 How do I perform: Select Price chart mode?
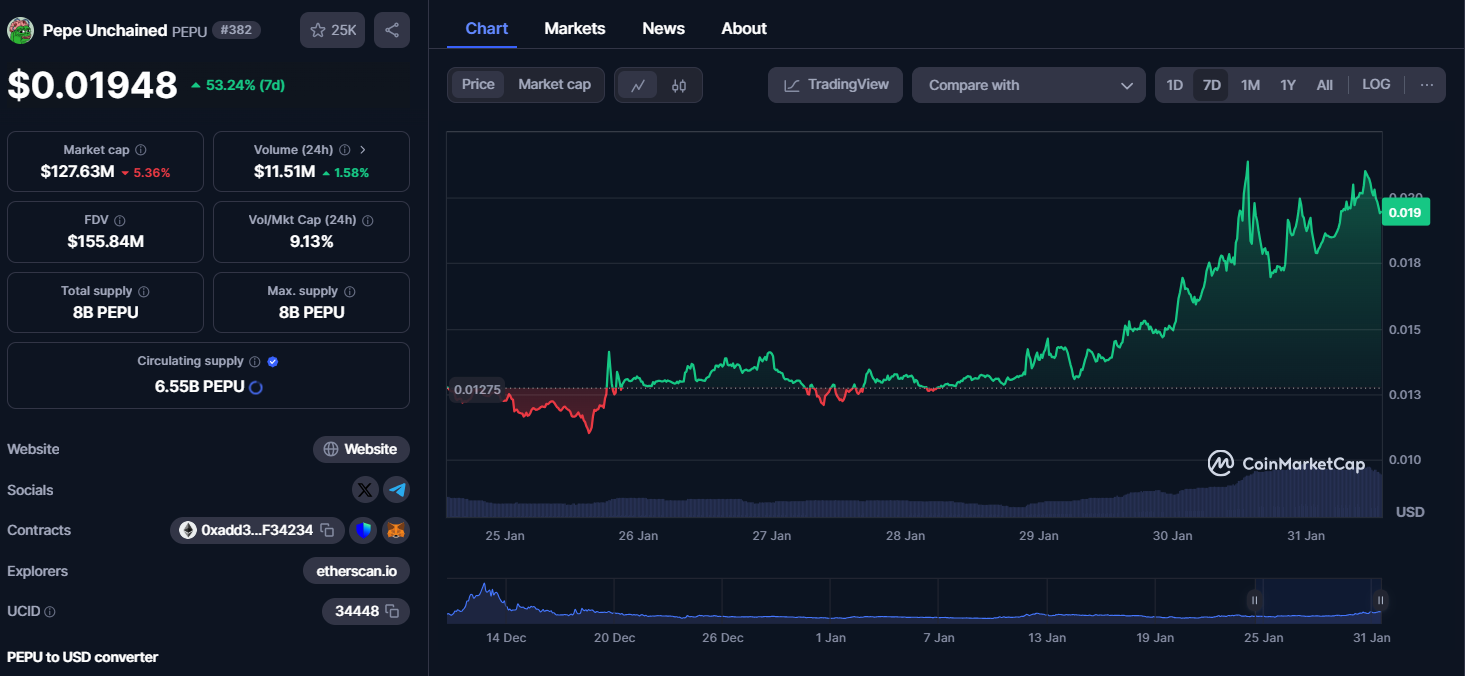coord(478,85)
